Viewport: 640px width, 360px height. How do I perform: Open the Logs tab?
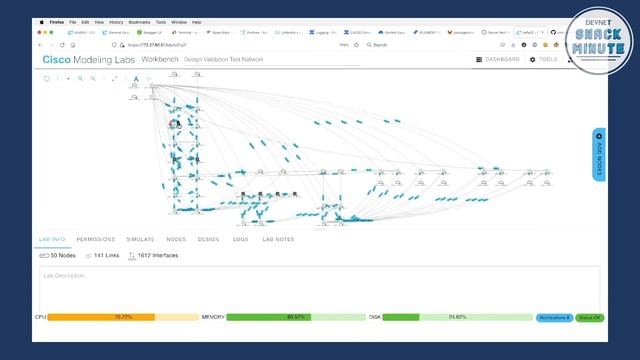click(240, 239)
